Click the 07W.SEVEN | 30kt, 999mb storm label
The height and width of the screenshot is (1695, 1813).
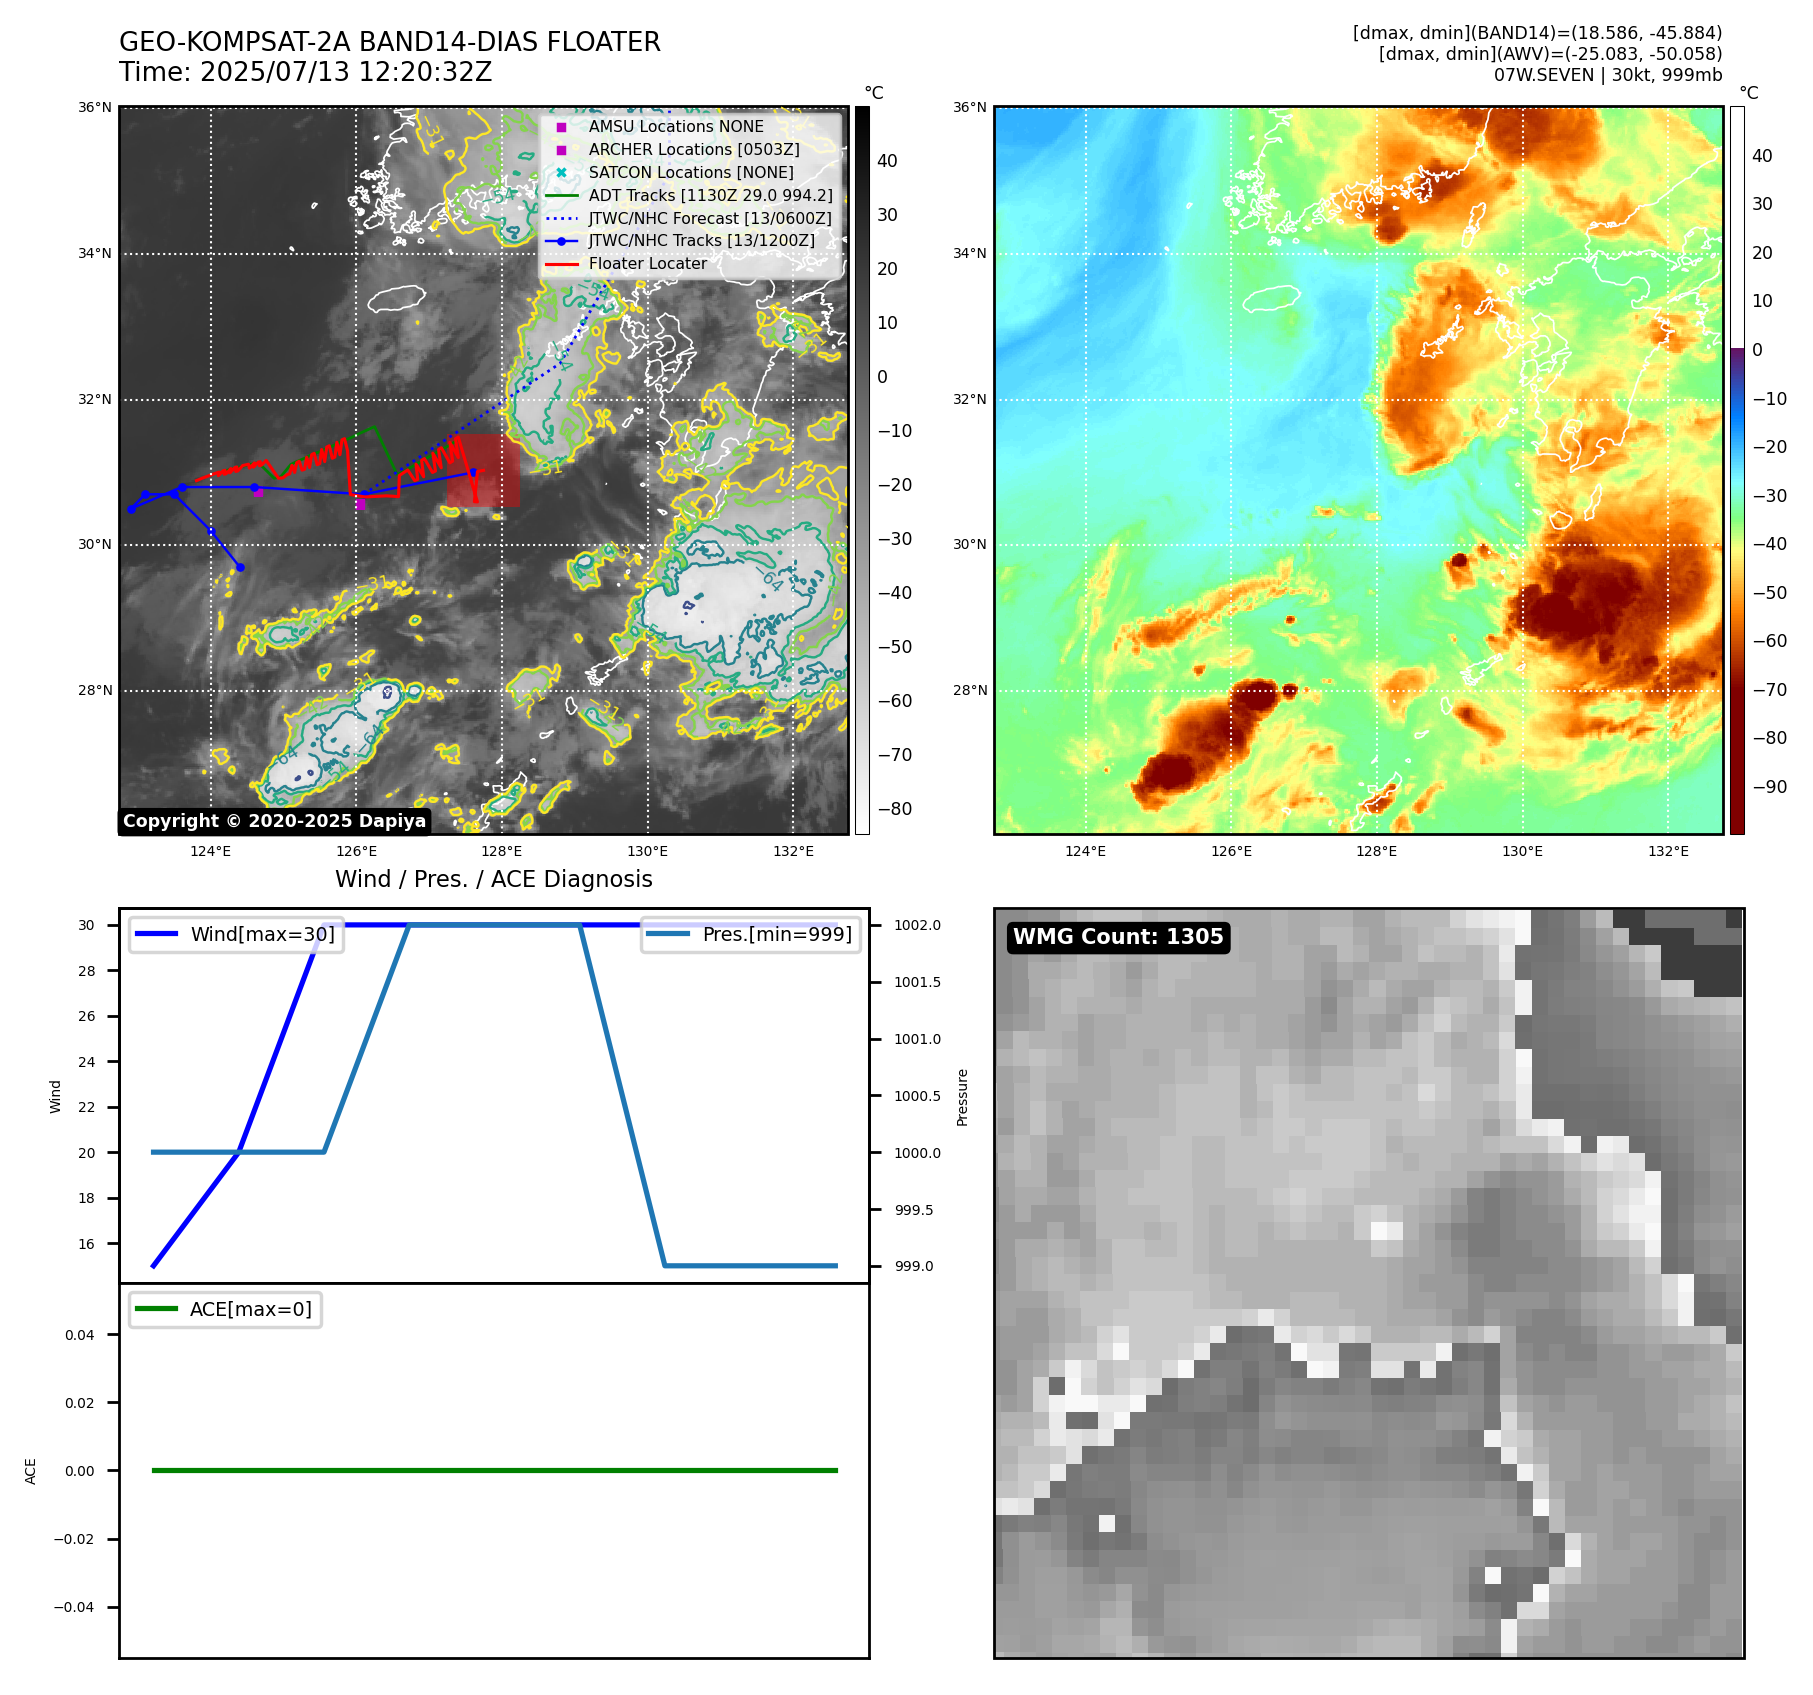click(1608, 75)
